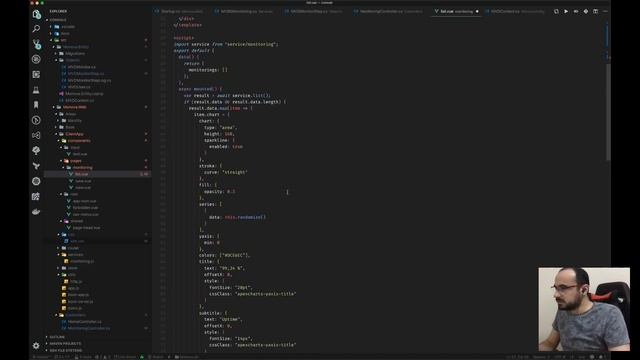640x360 pixels.
Task: Click the 'monitorings: []' code line
Action: pyautogui.click(x=208, y=70)
